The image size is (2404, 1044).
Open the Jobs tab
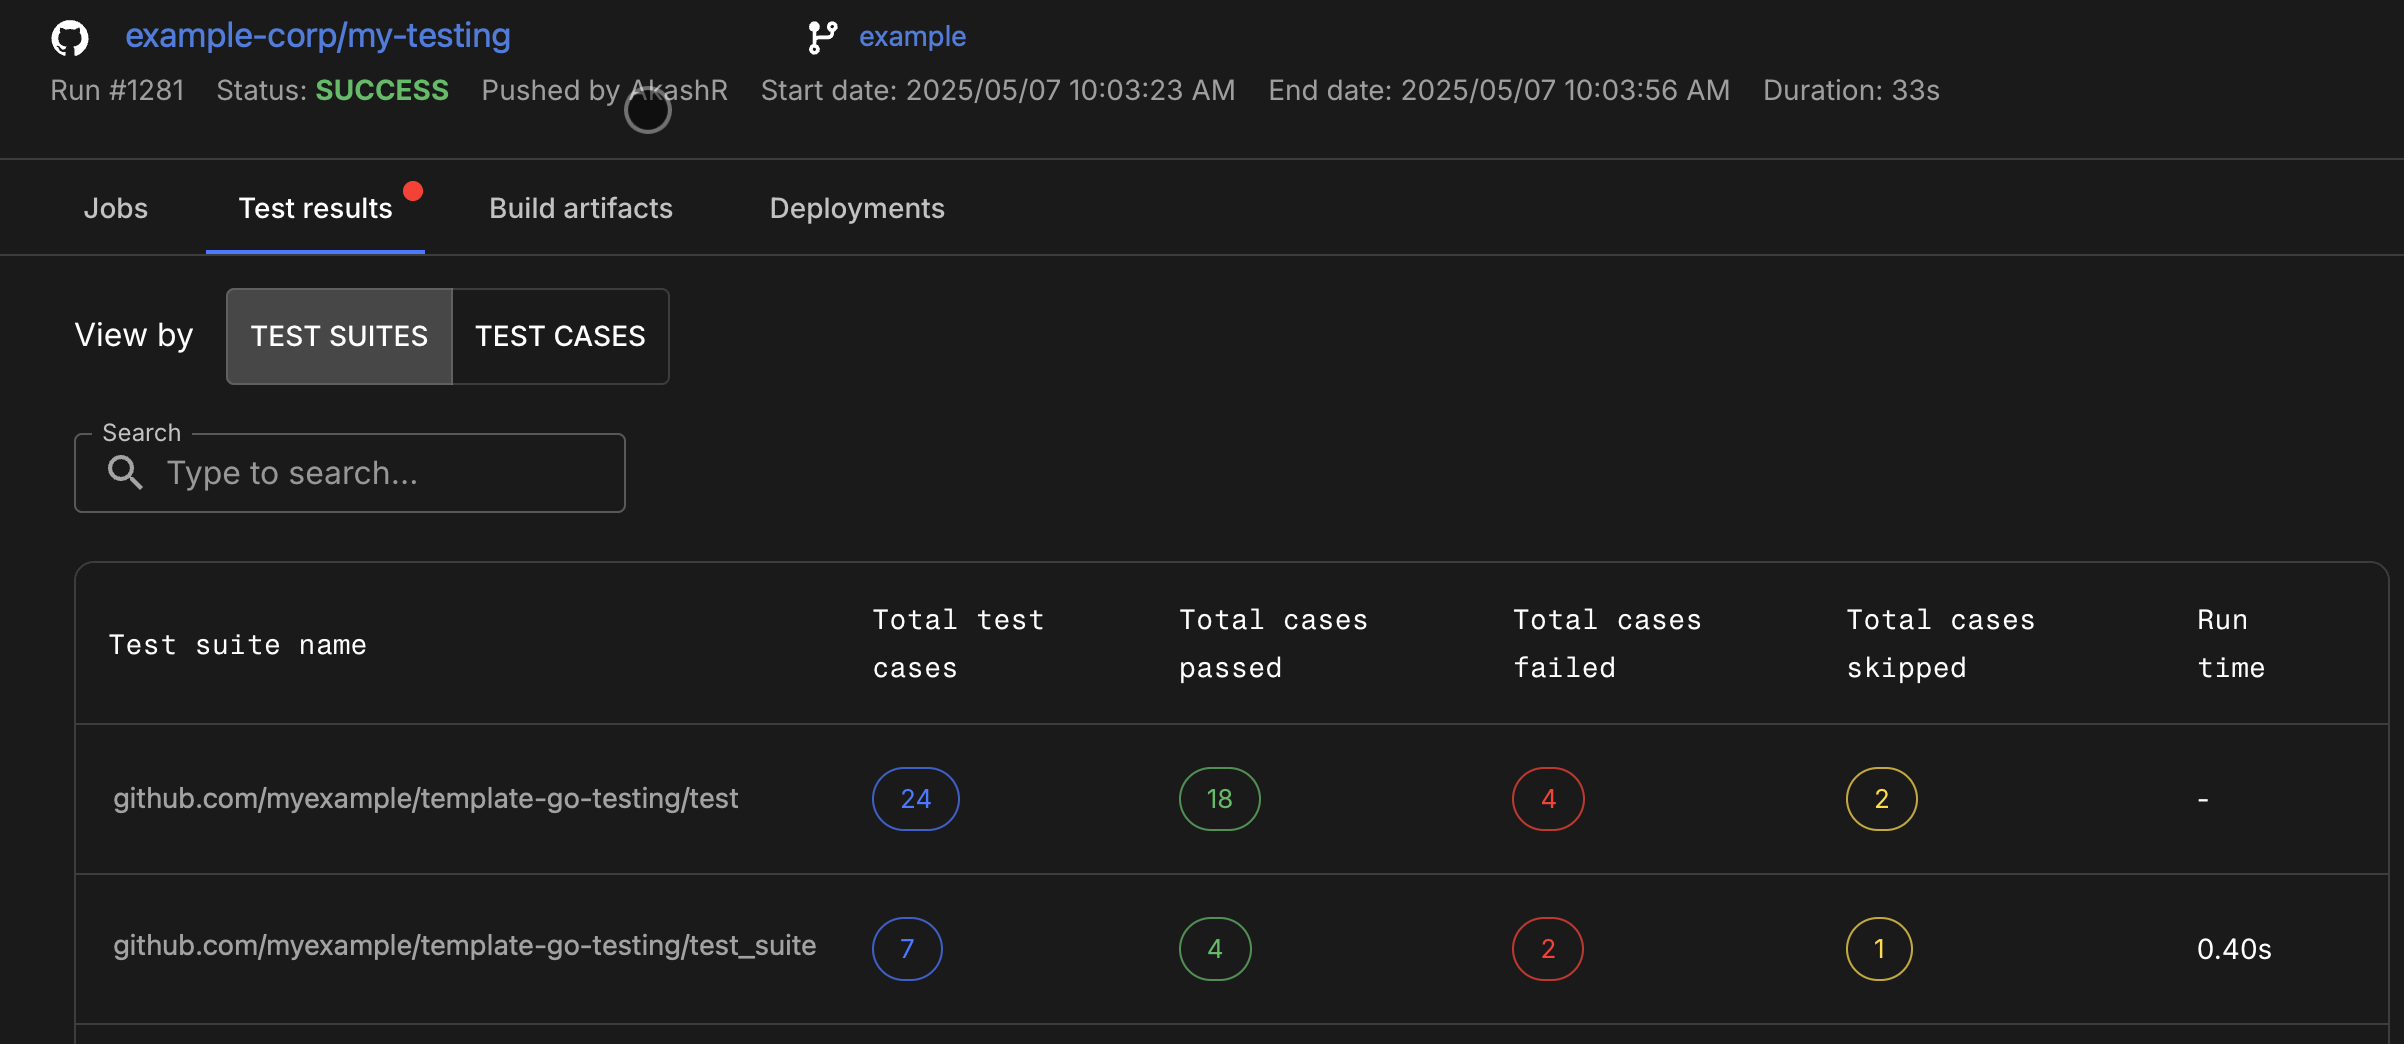(116, 208)
